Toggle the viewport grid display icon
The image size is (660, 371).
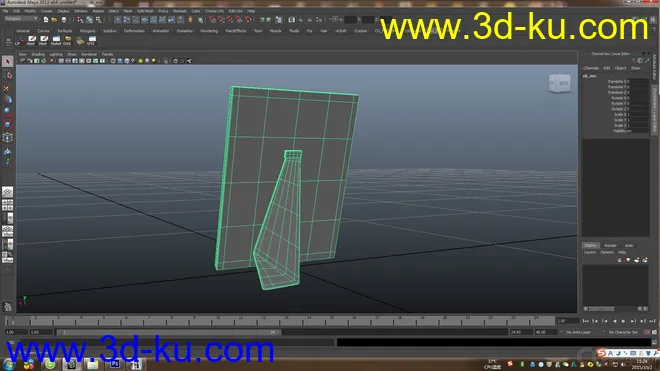pyautogui.click(x=61, y=61)
